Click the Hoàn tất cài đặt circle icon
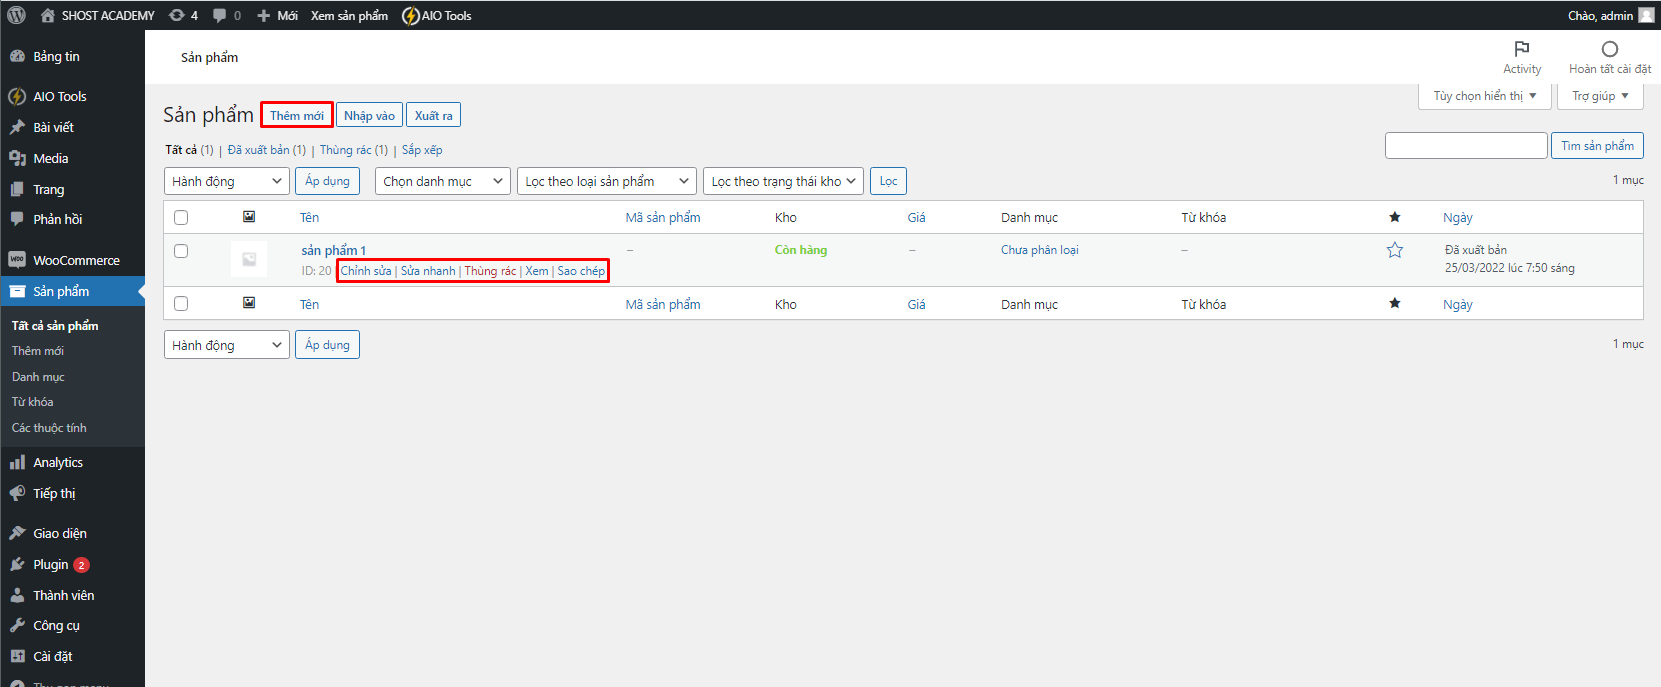The height and width of the screenshot is (687, 1661). [1610, 49]
